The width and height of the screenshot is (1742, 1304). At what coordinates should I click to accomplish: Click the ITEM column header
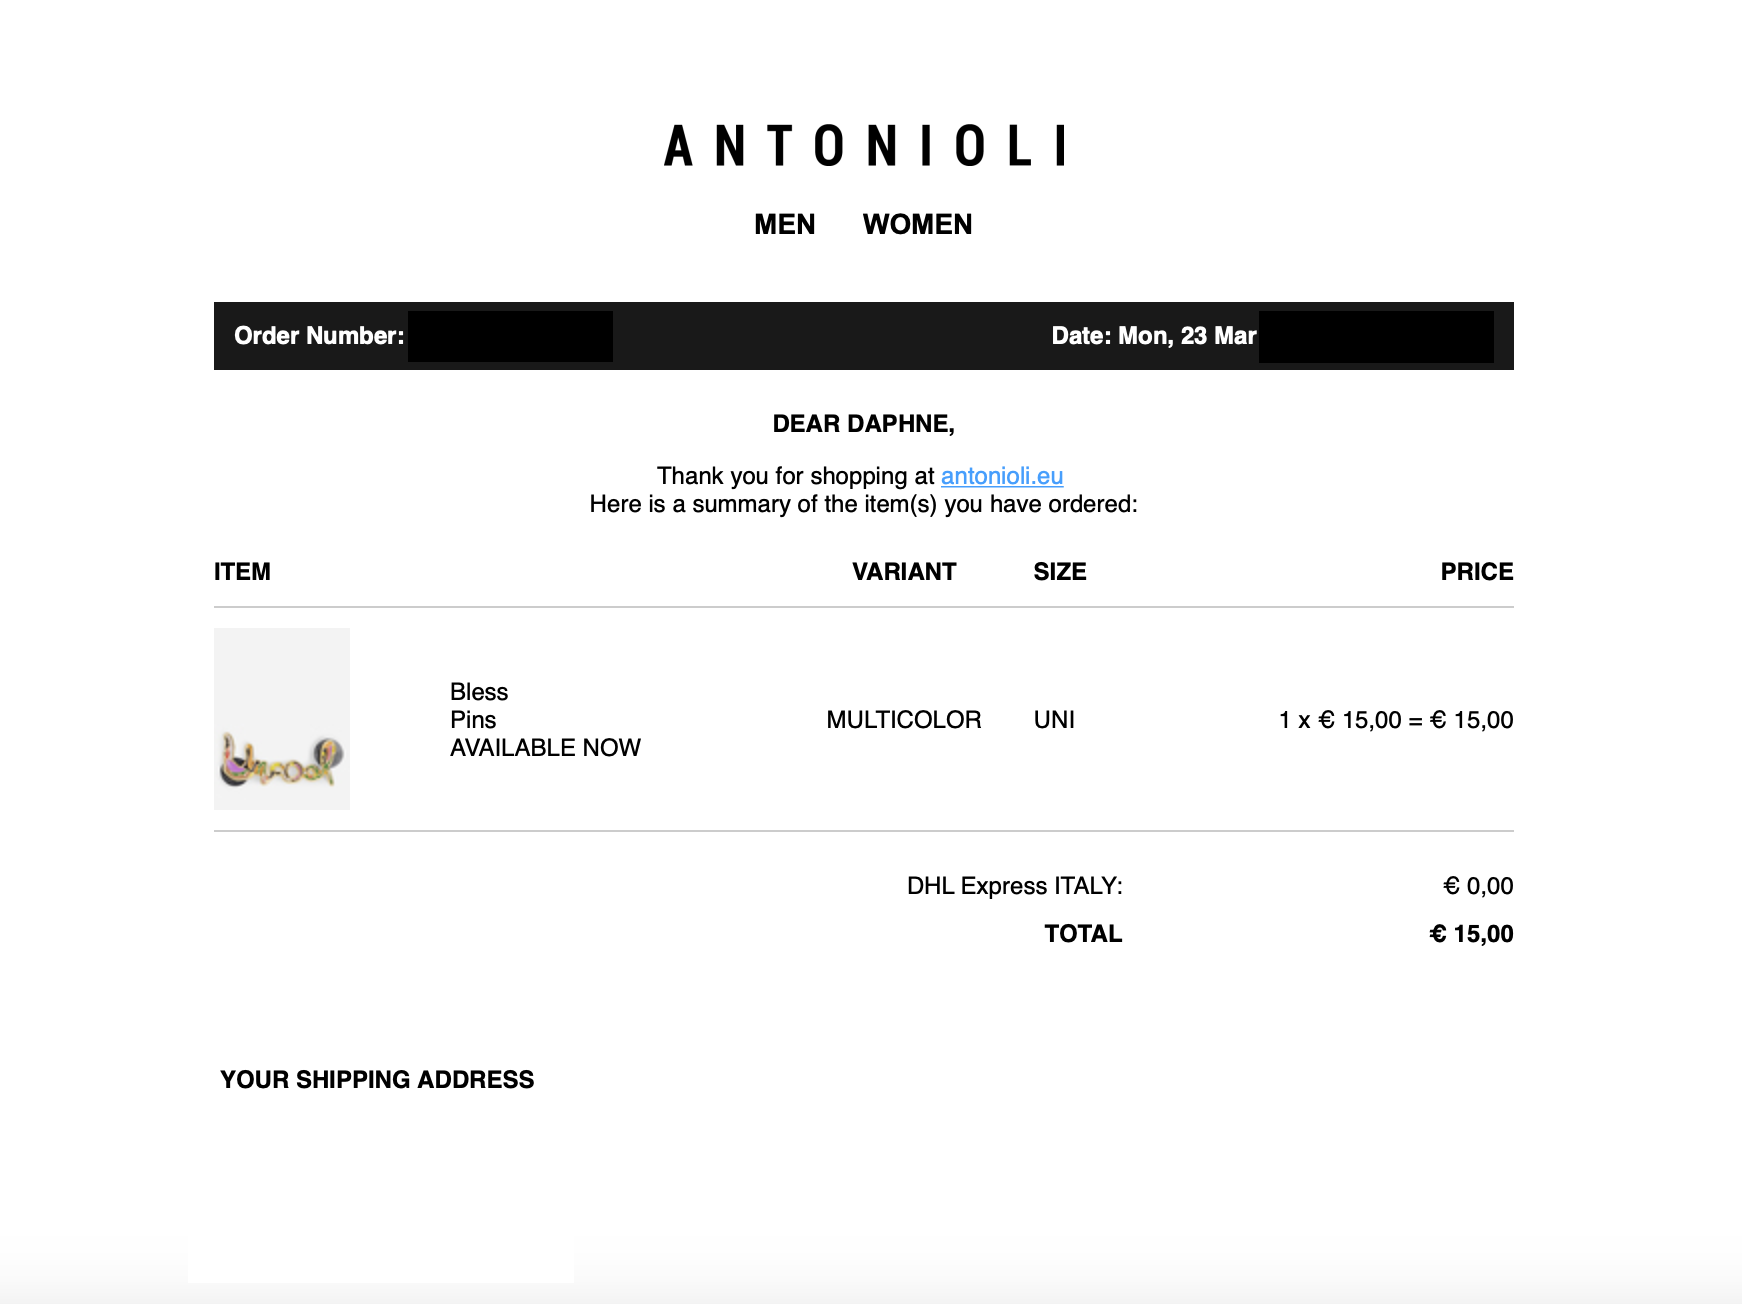click(242, 572)
